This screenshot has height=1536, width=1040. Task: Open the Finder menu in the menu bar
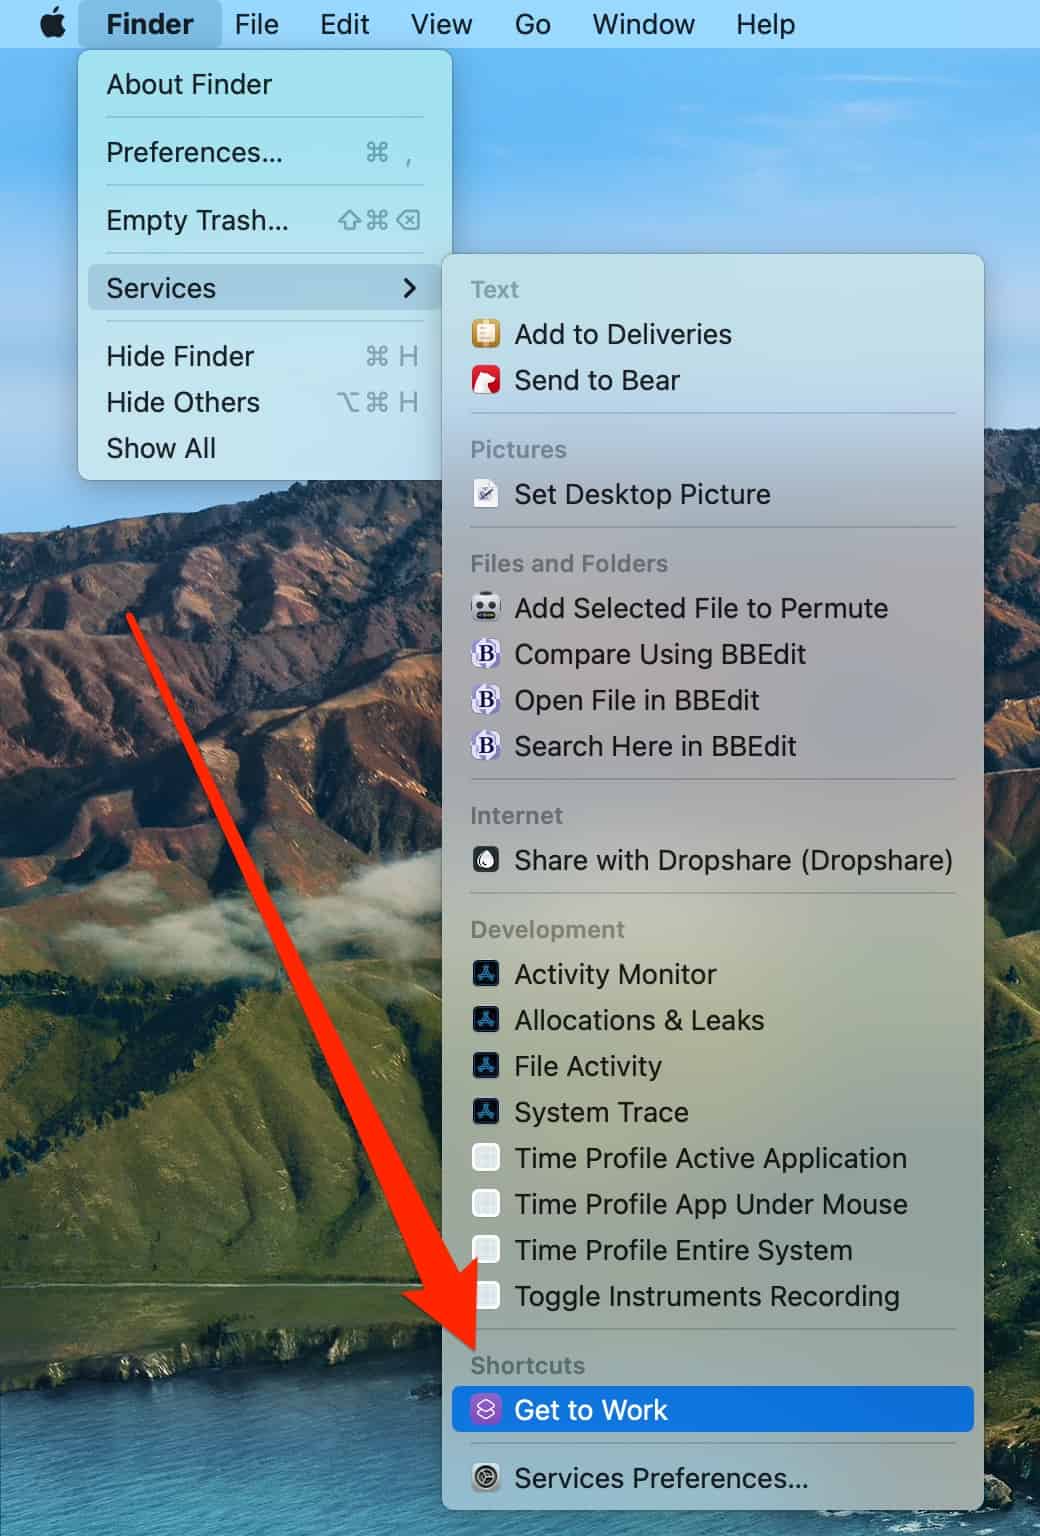coord(150,24)
